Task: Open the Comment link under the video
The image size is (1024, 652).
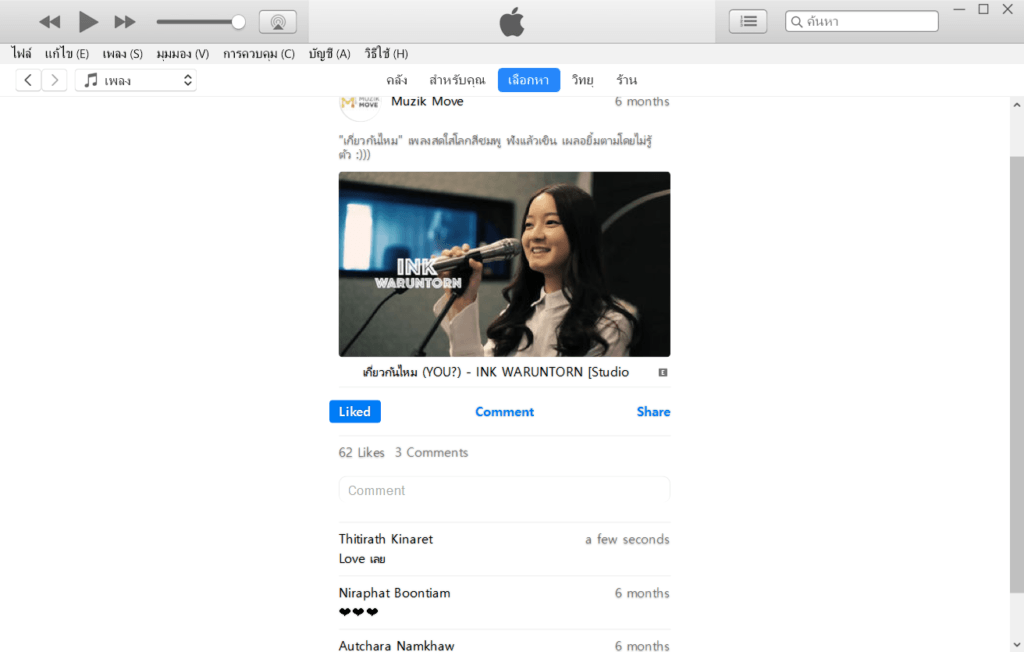Action: click(x=504, y=411)
